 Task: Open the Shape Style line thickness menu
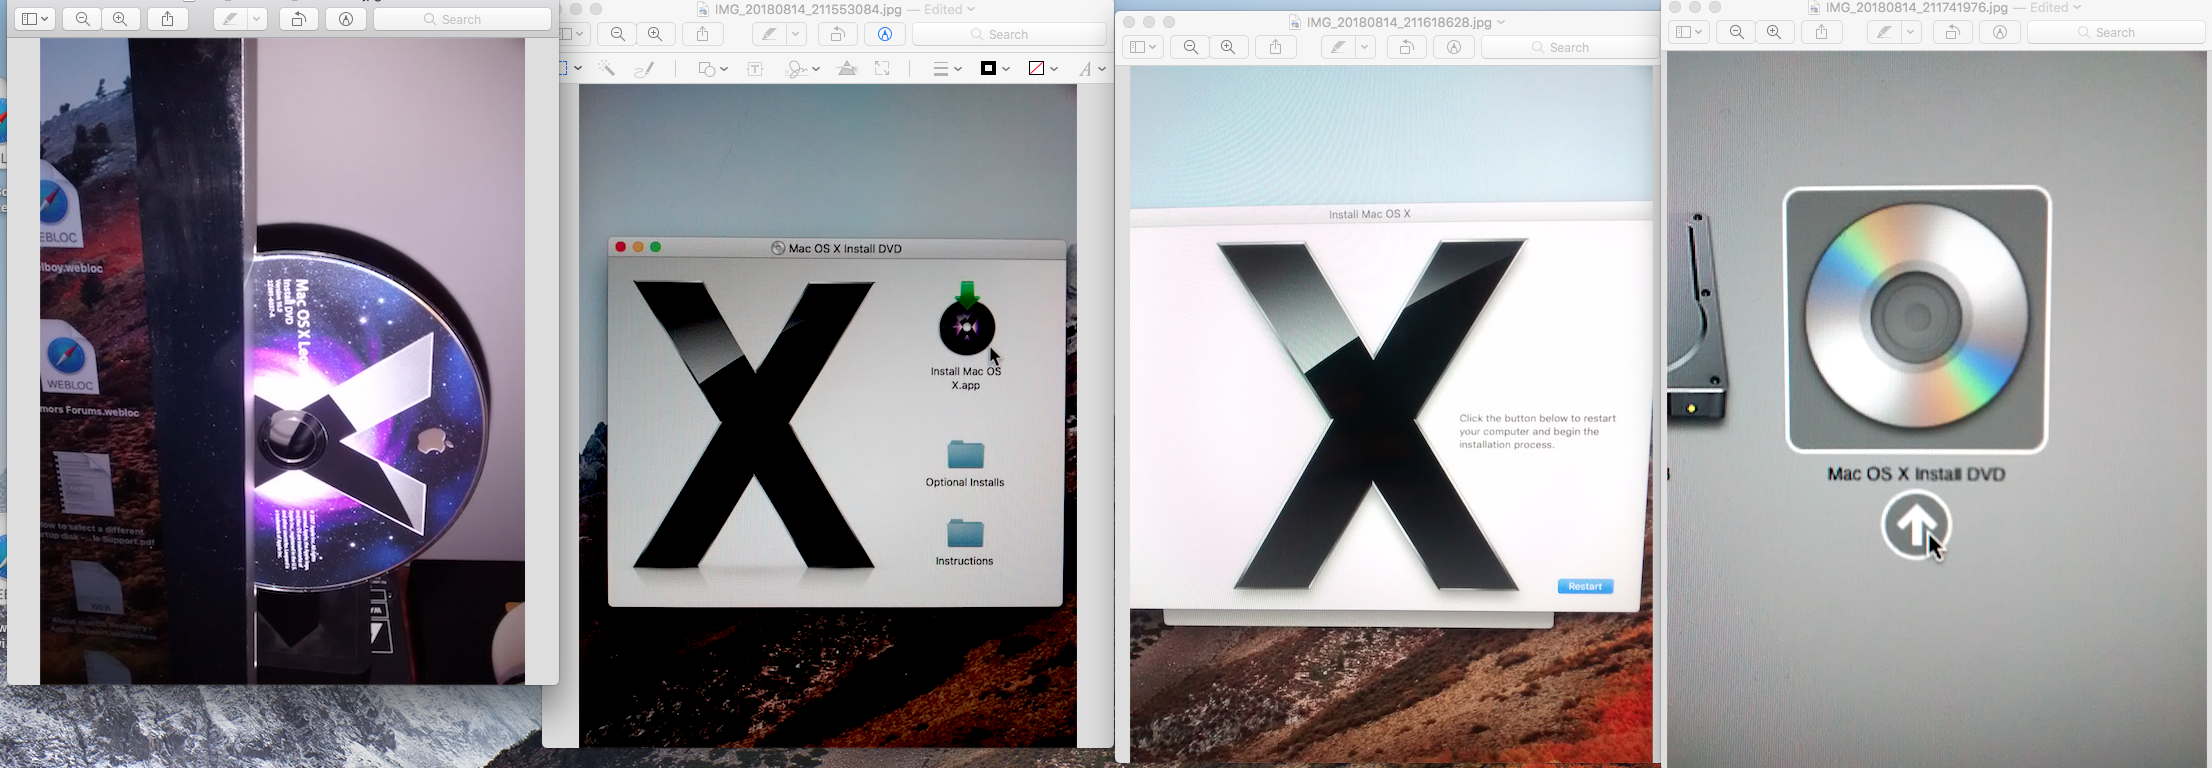[x=946, y=68]
